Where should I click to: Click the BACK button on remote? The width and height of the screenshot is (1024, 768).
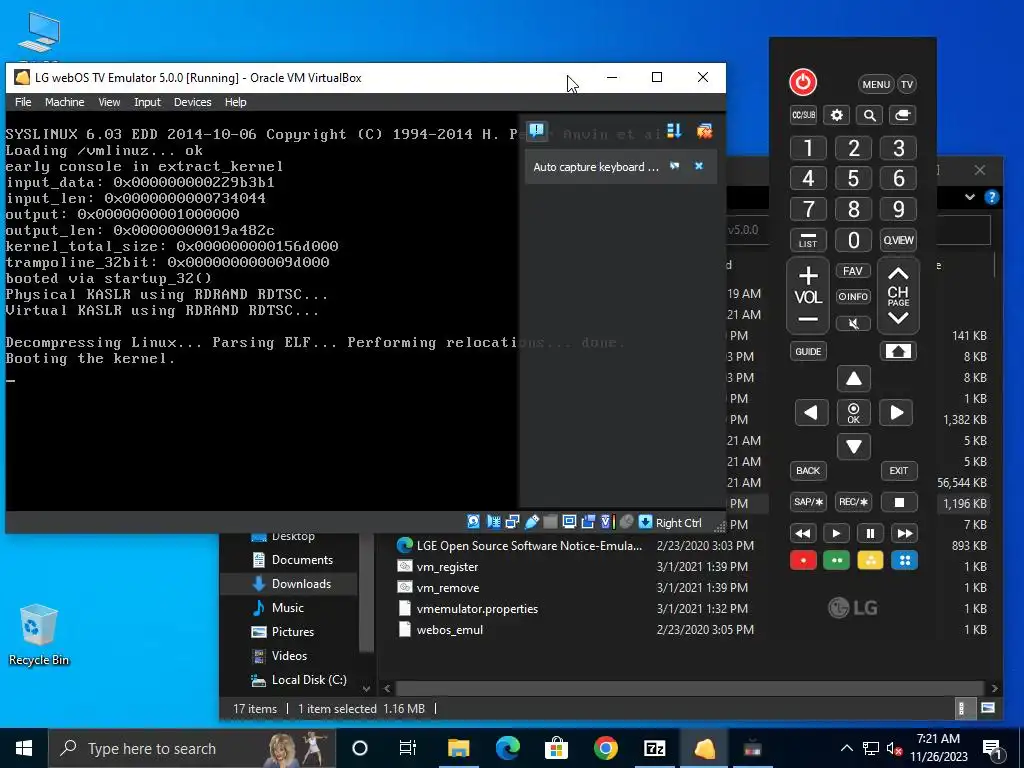[x=808, y=471]
